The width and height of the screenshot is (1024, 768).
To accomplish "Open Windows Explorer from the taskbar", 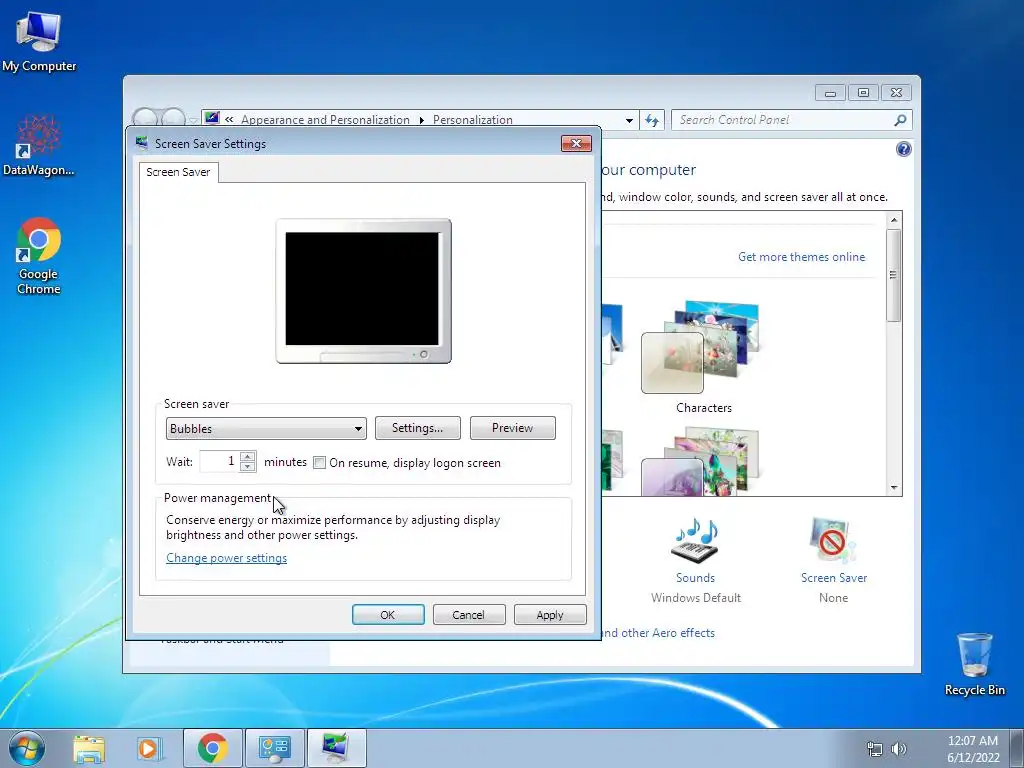I will (89, 748).
